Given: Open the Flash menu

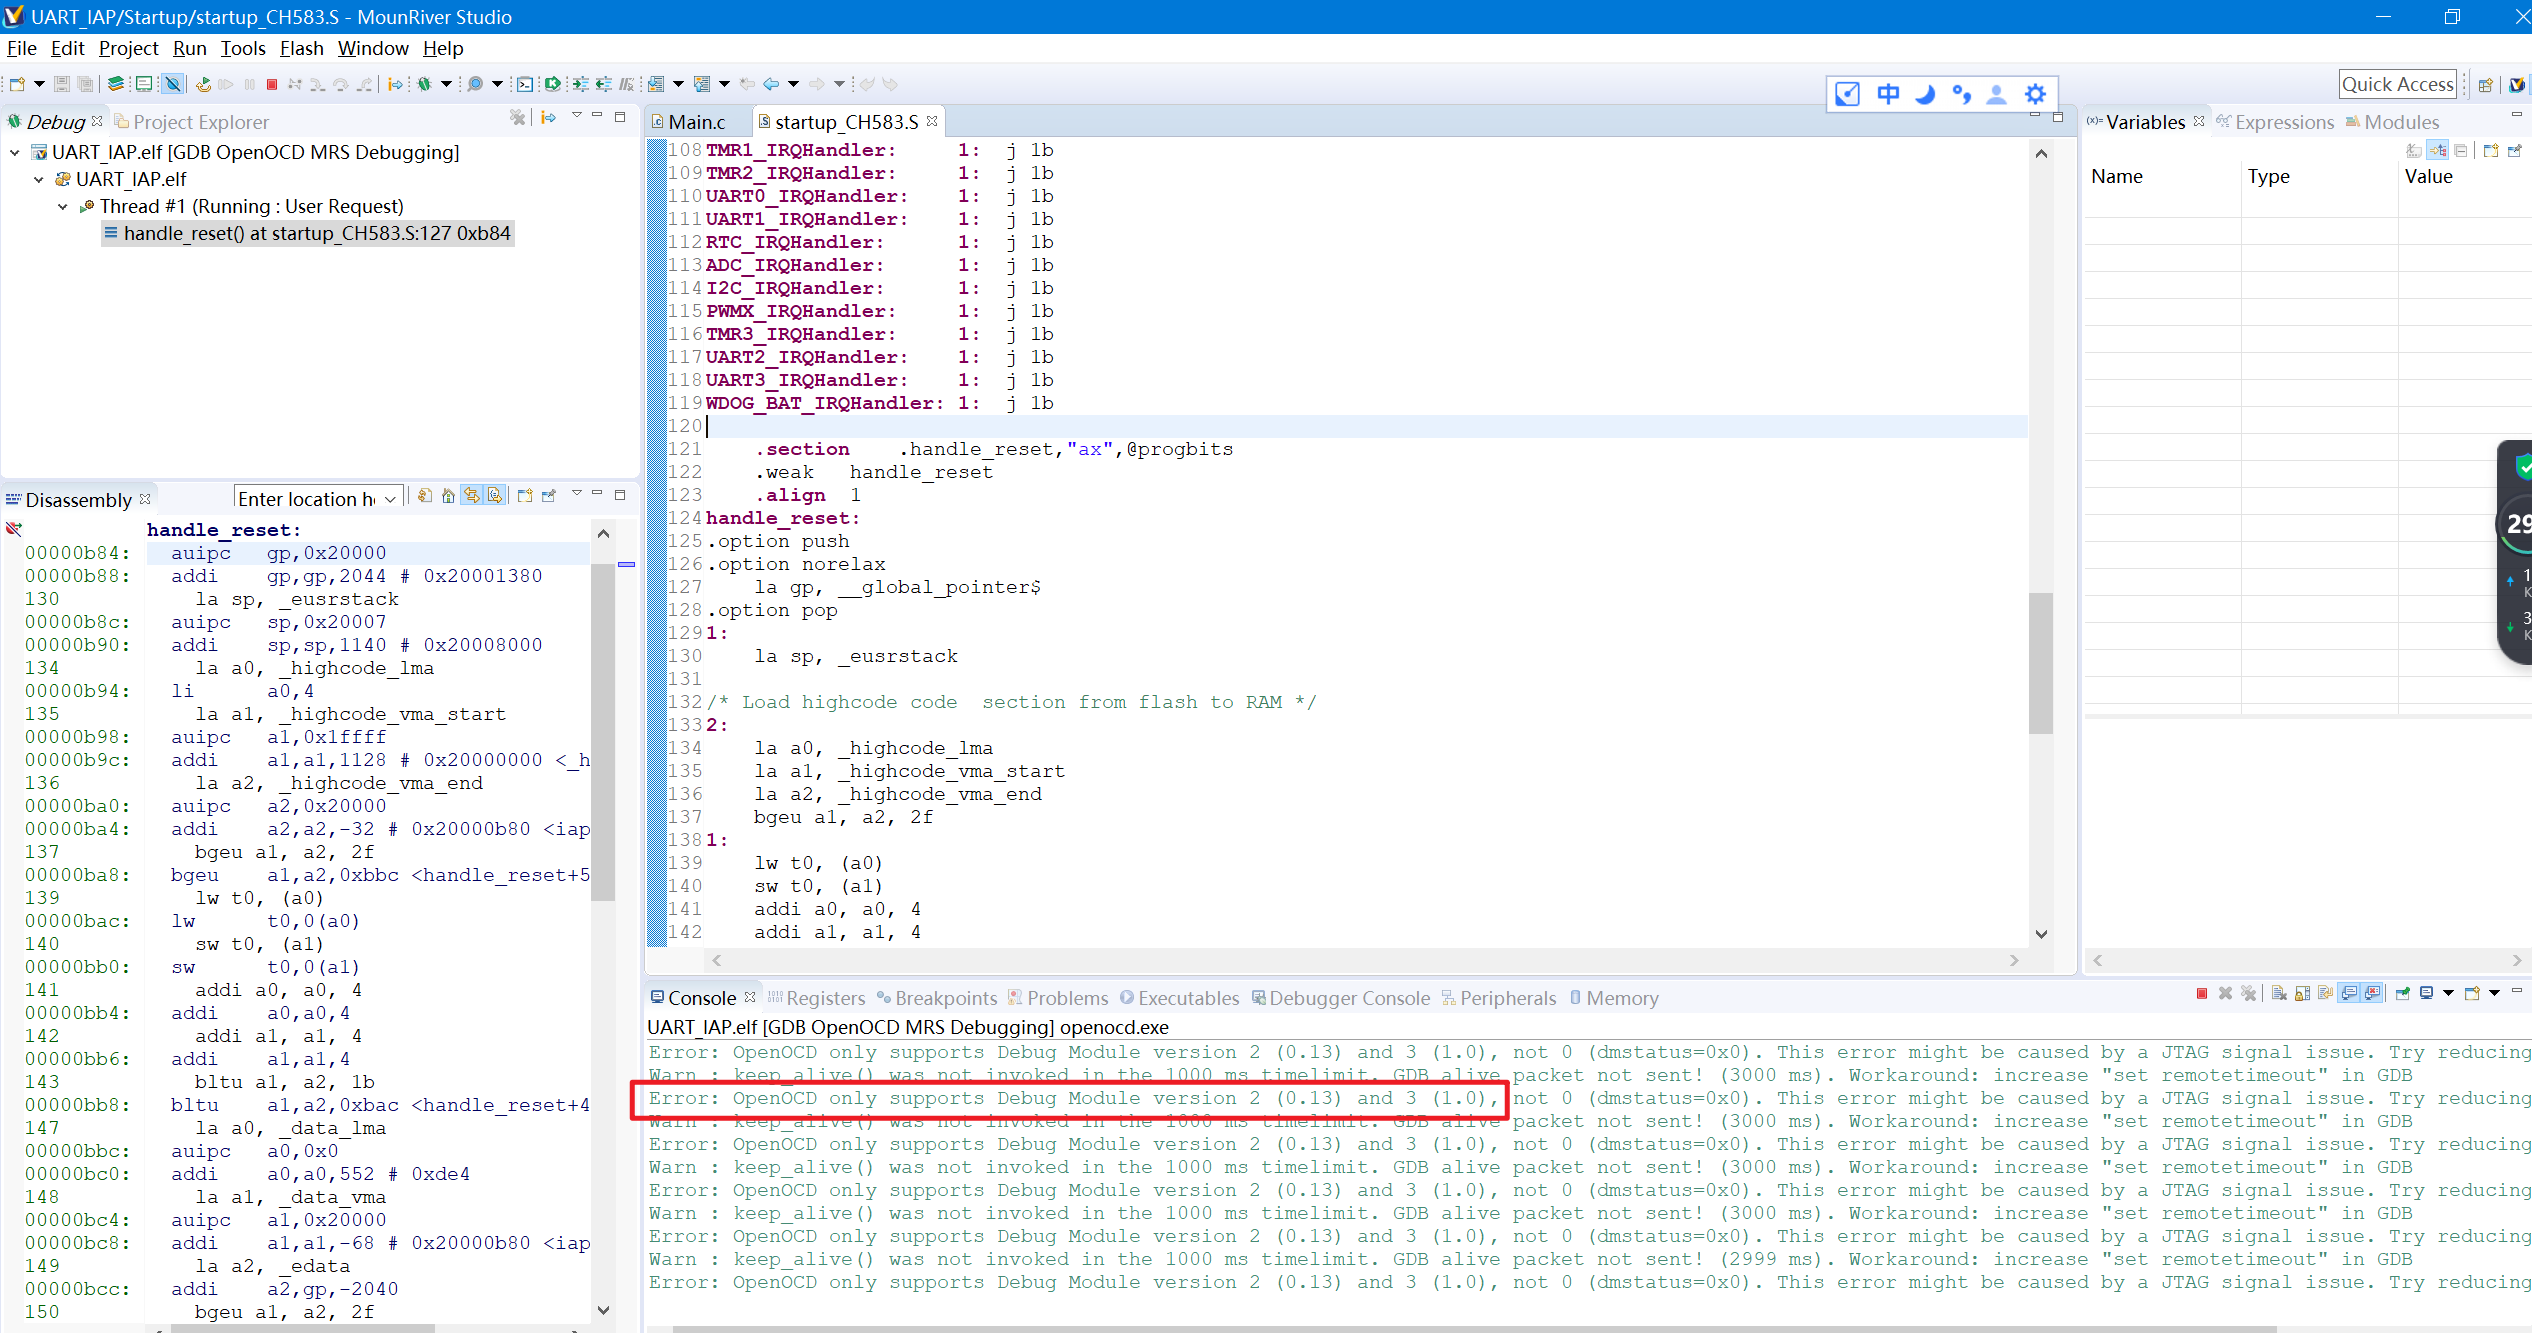Looking at the screenshot, I should click(x=301, y=48).
